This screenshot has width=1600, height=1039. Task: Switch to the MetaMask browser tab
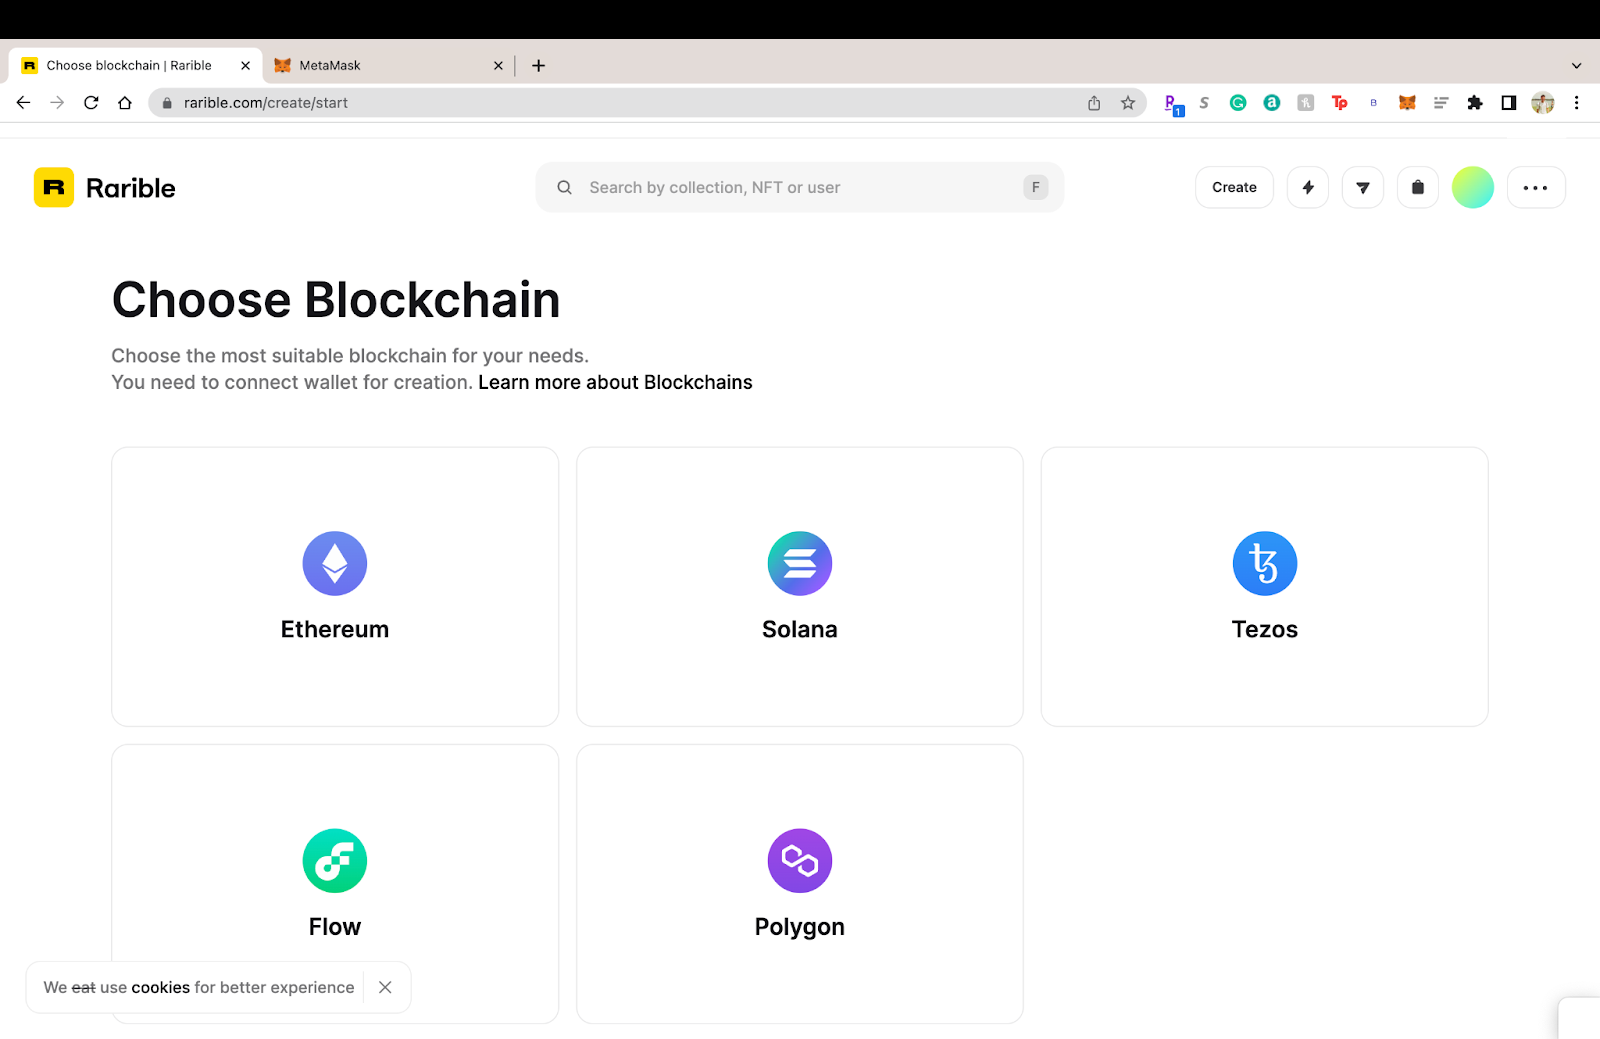click(388, 65)
